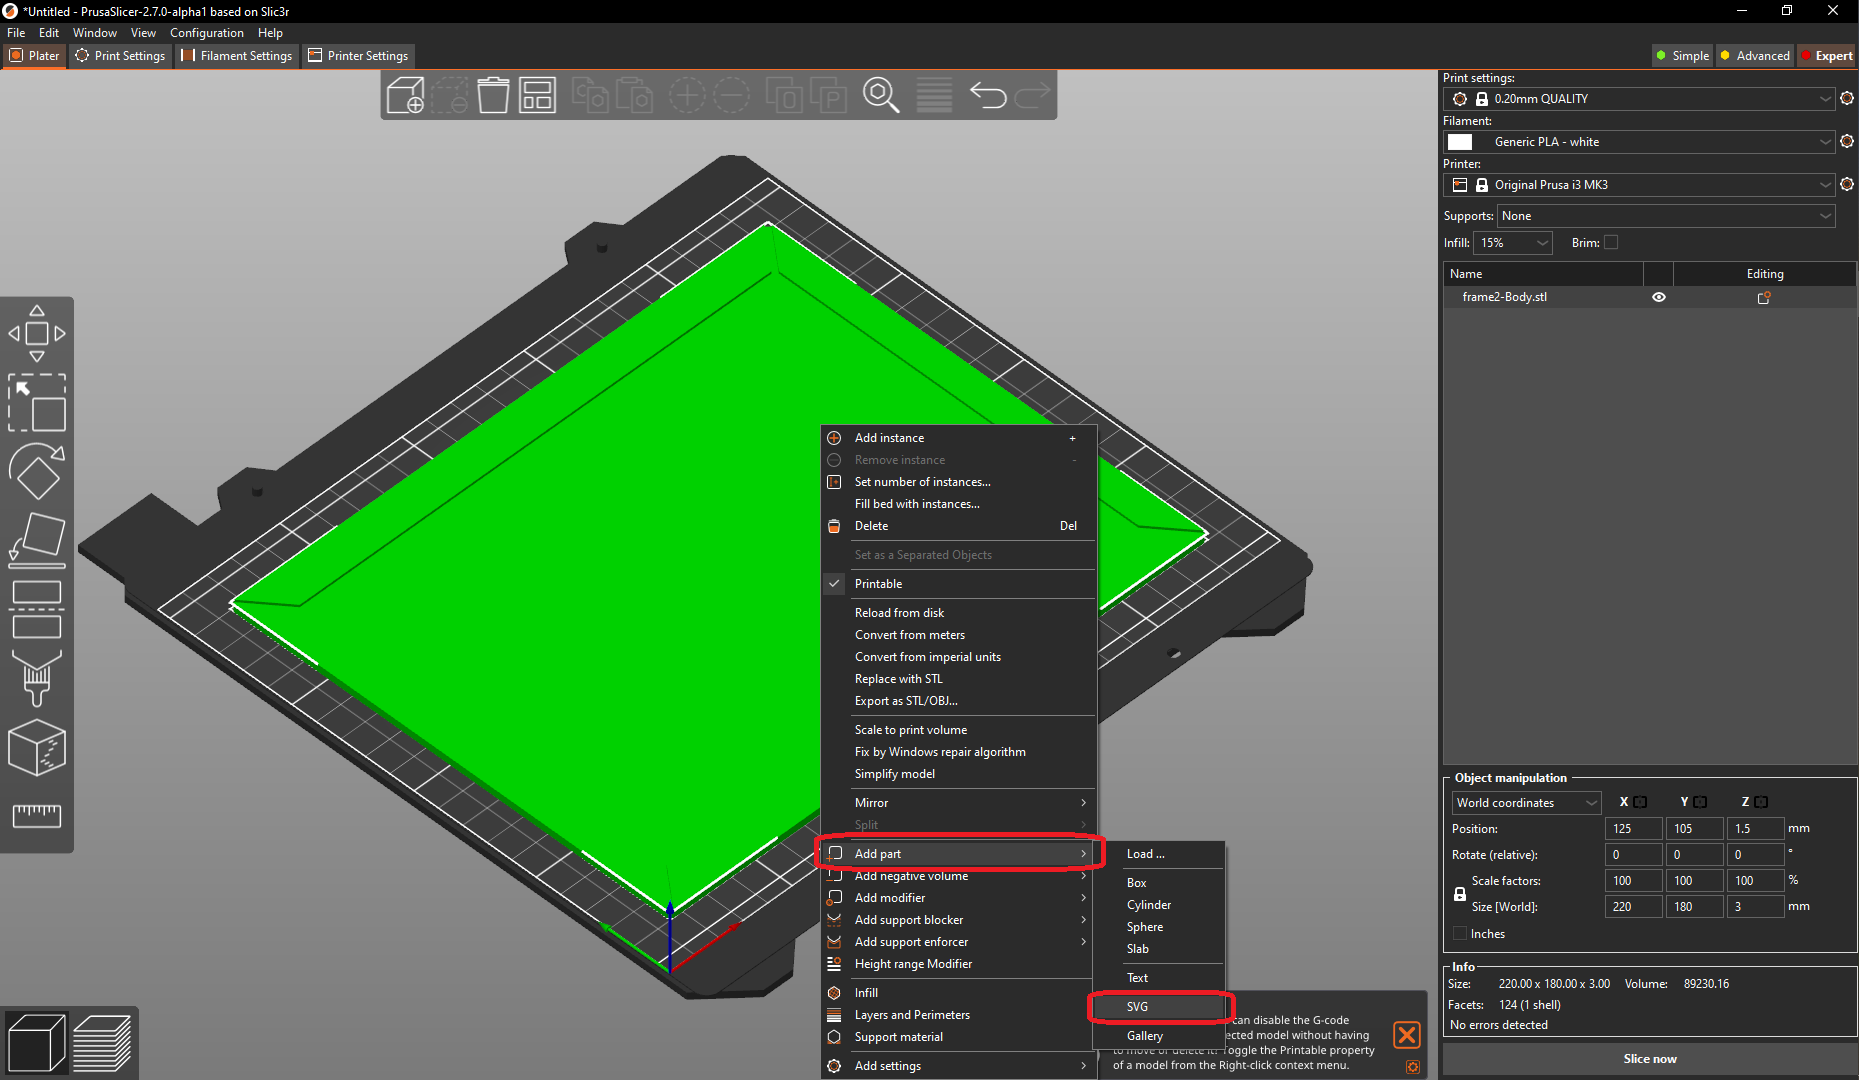Click the Arrange objects toolbar icon
The height and width of the screenshot is (1080, 1859).
coord(537,95)
